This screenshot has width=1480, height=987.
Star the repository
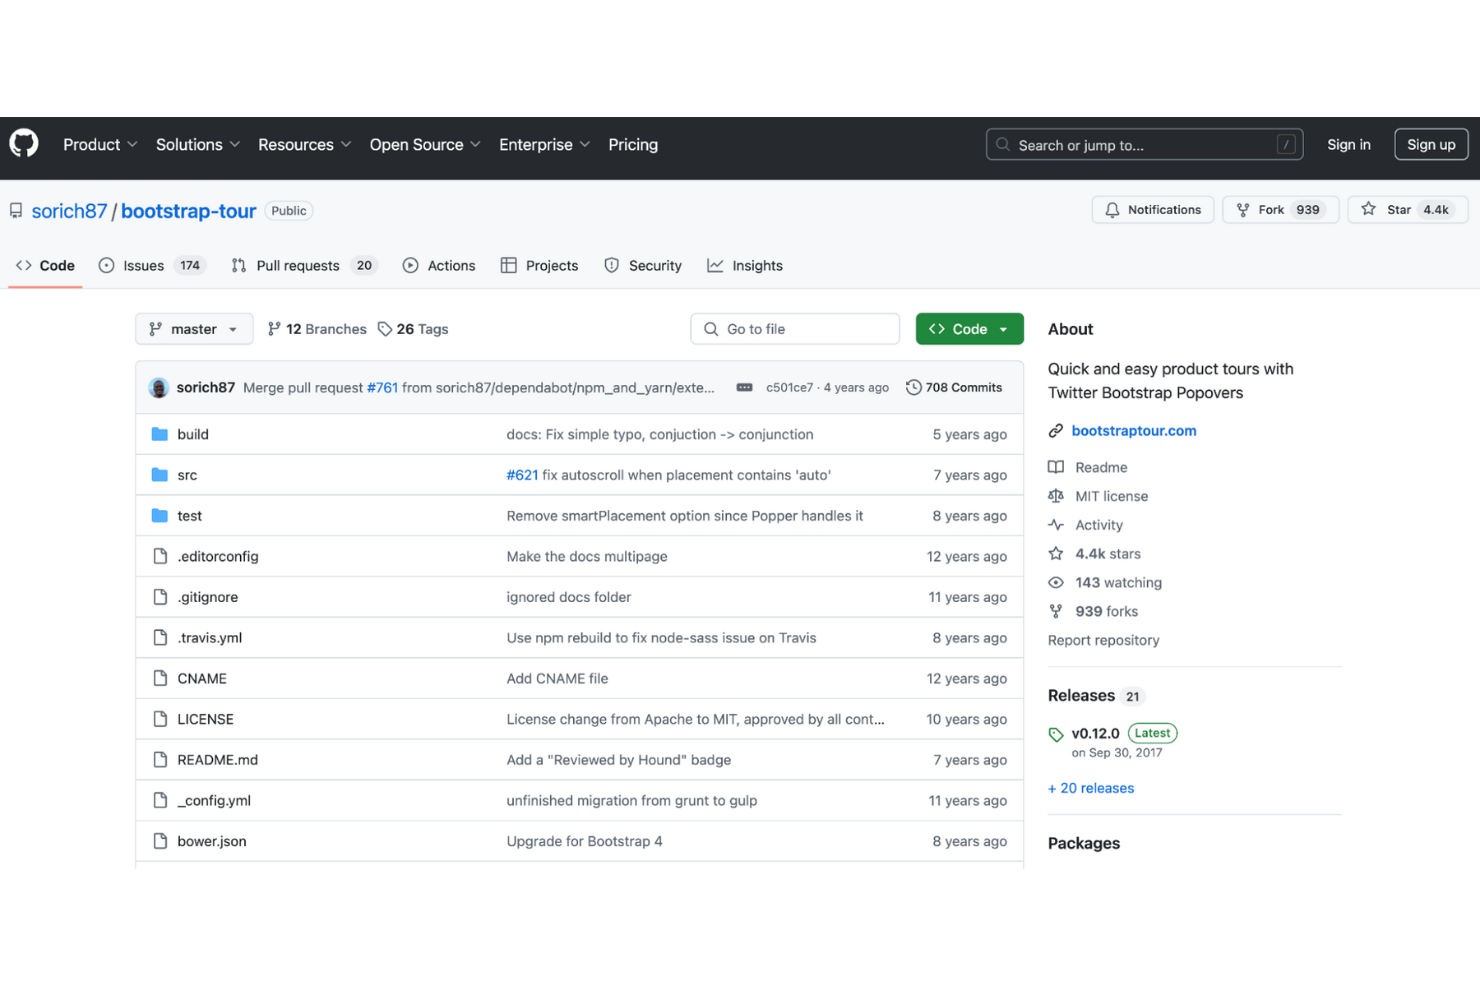(1407, 210)
